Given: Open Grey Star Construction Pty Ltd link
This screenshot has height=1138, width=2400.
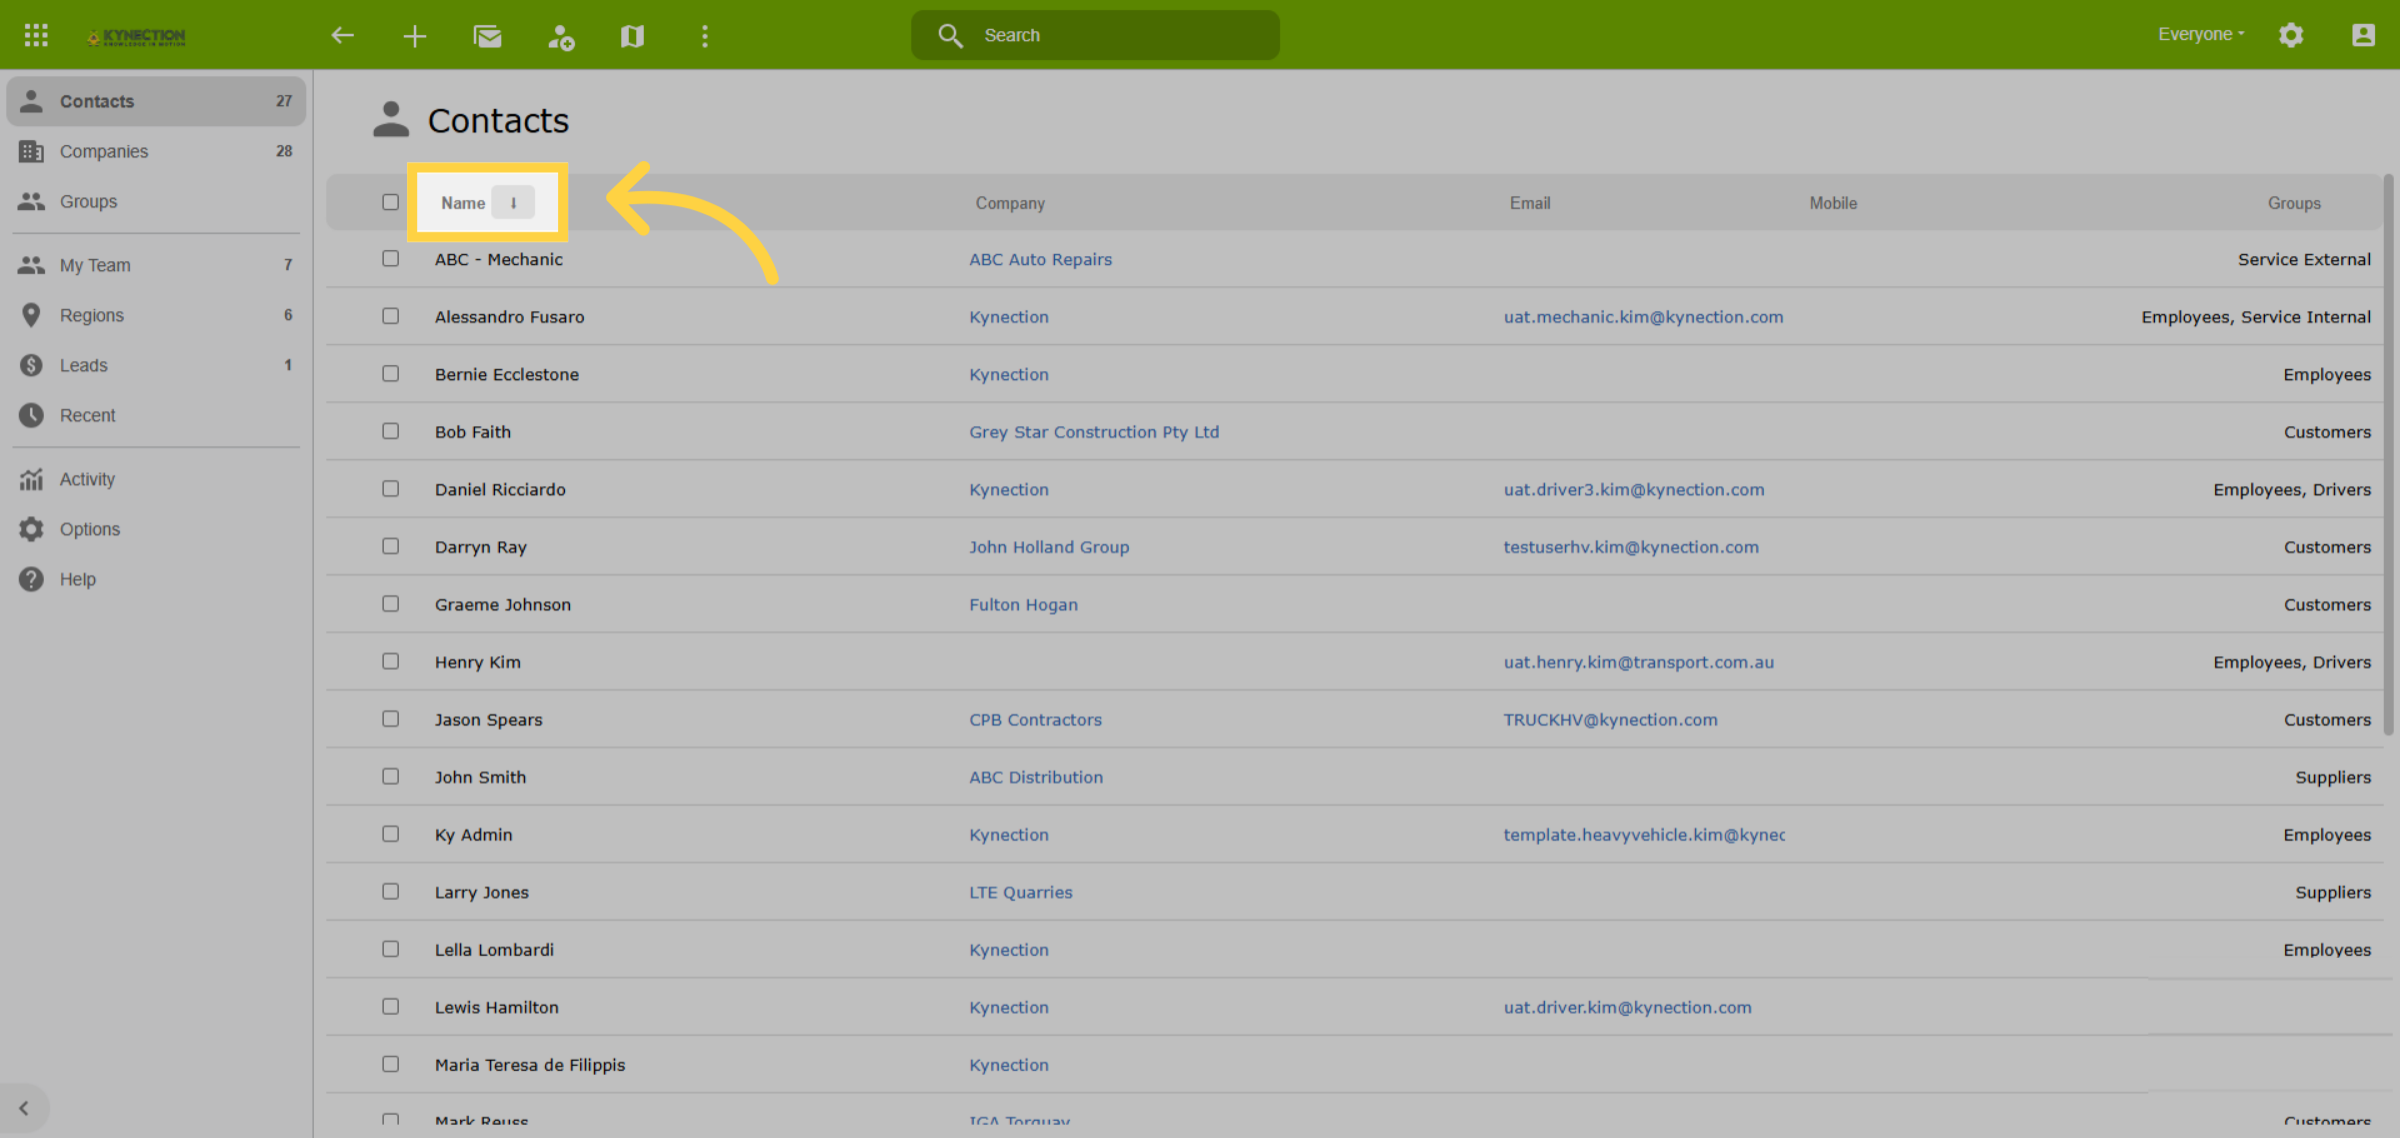Looking at the screenshot, I should point(1094,432).
